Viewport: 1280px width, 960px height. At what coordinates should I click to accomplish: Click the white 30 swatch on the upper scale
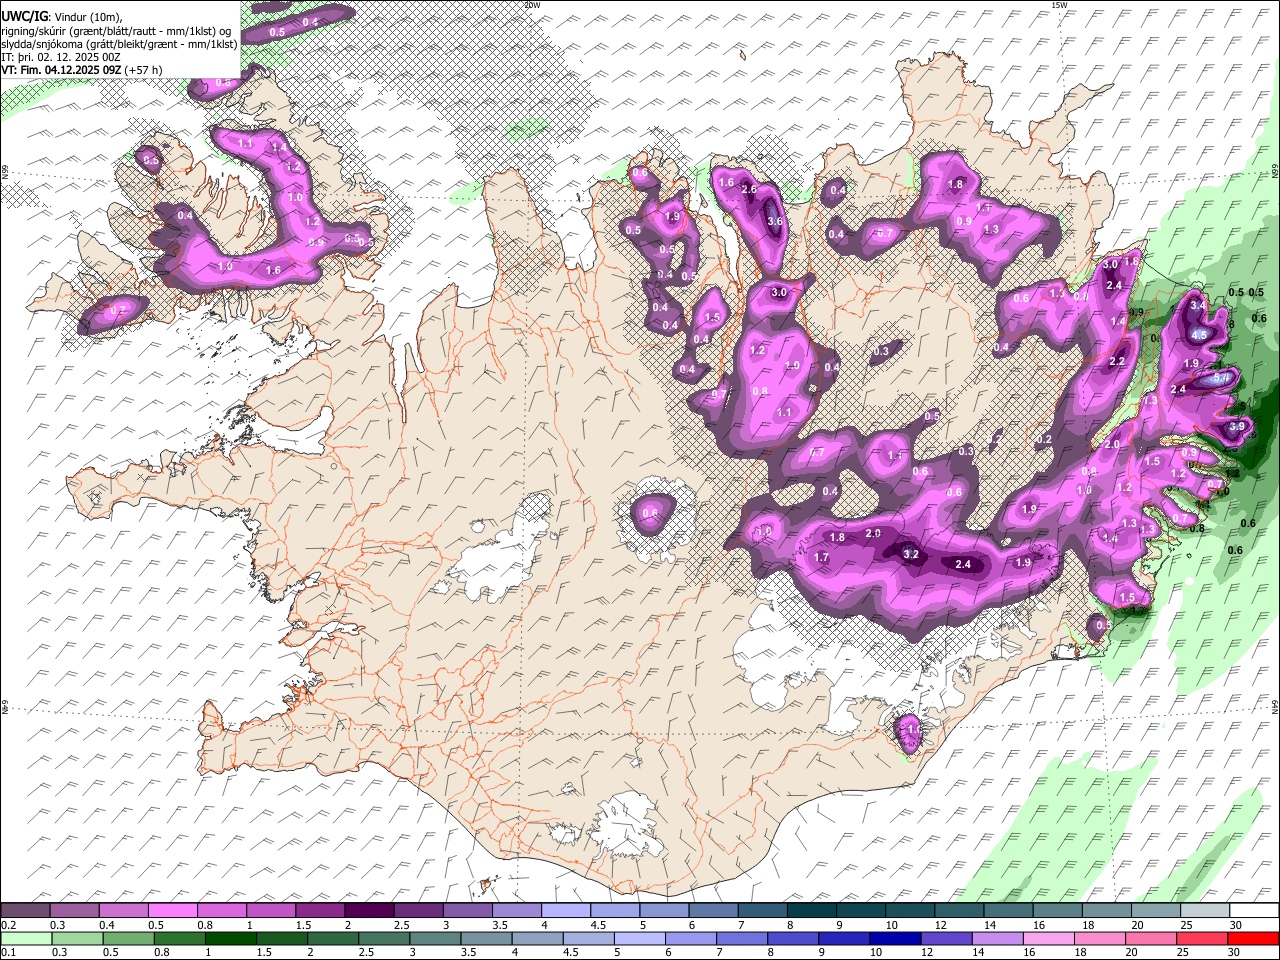[x=1254, y=911]
